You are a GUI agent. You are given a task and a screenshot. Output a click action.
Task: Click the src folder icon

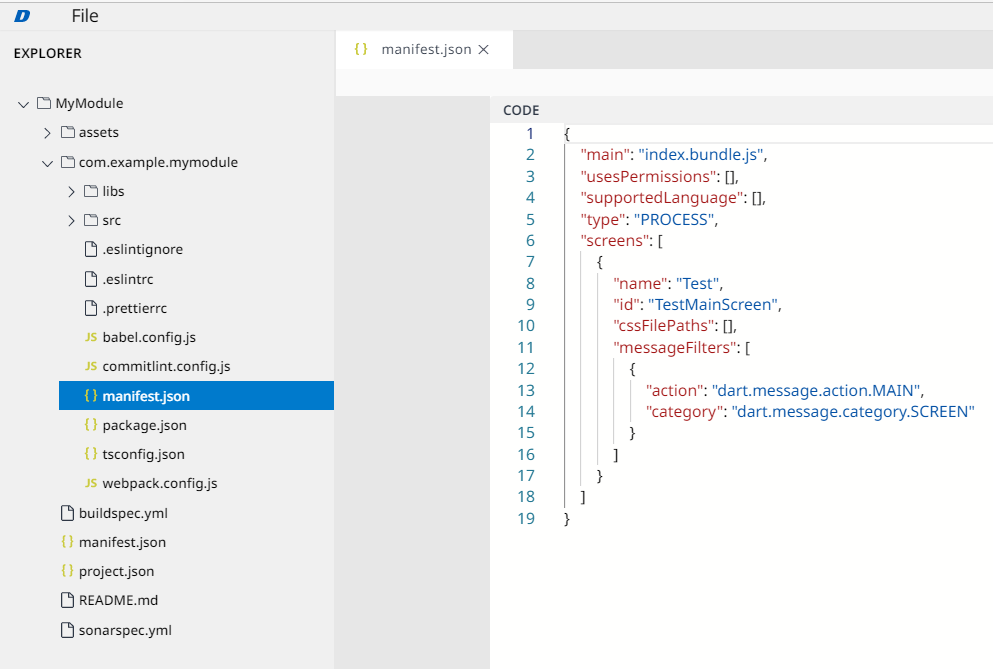tap(91, 220)
